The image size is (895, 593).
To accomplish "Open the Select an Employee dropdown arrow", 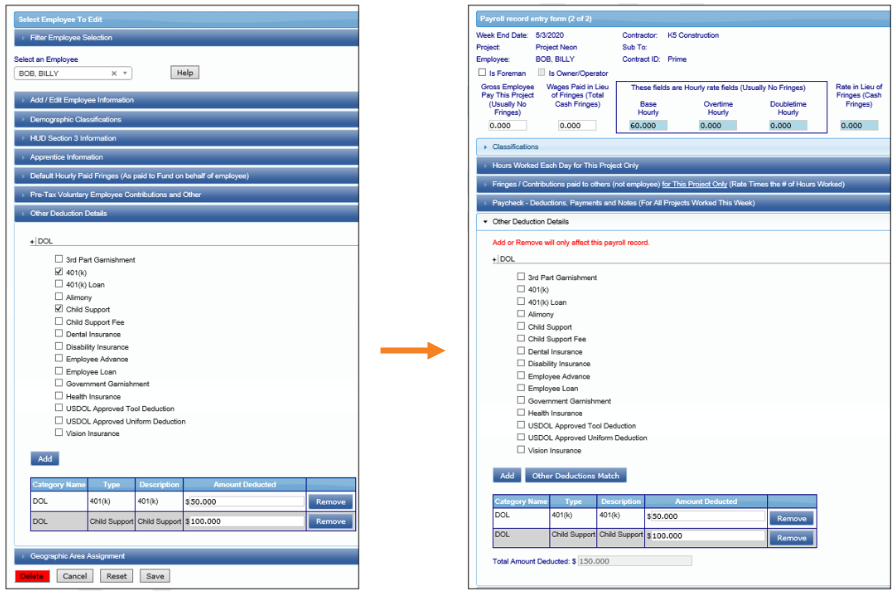I will point(125,73).
